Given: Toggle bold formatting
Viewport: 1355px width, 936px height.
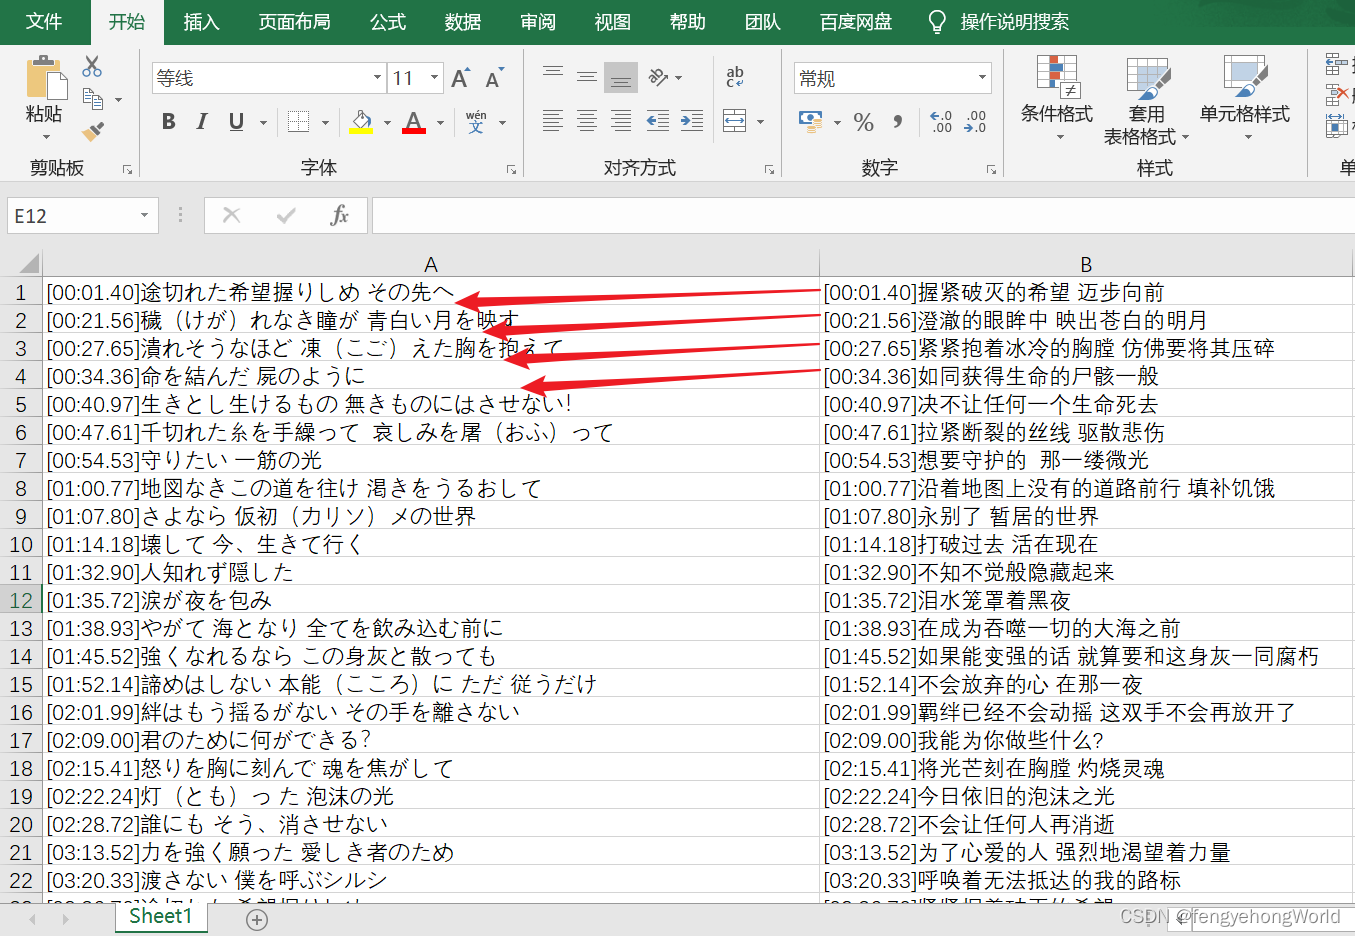Looking at the screenshot, I should [169, 122].
